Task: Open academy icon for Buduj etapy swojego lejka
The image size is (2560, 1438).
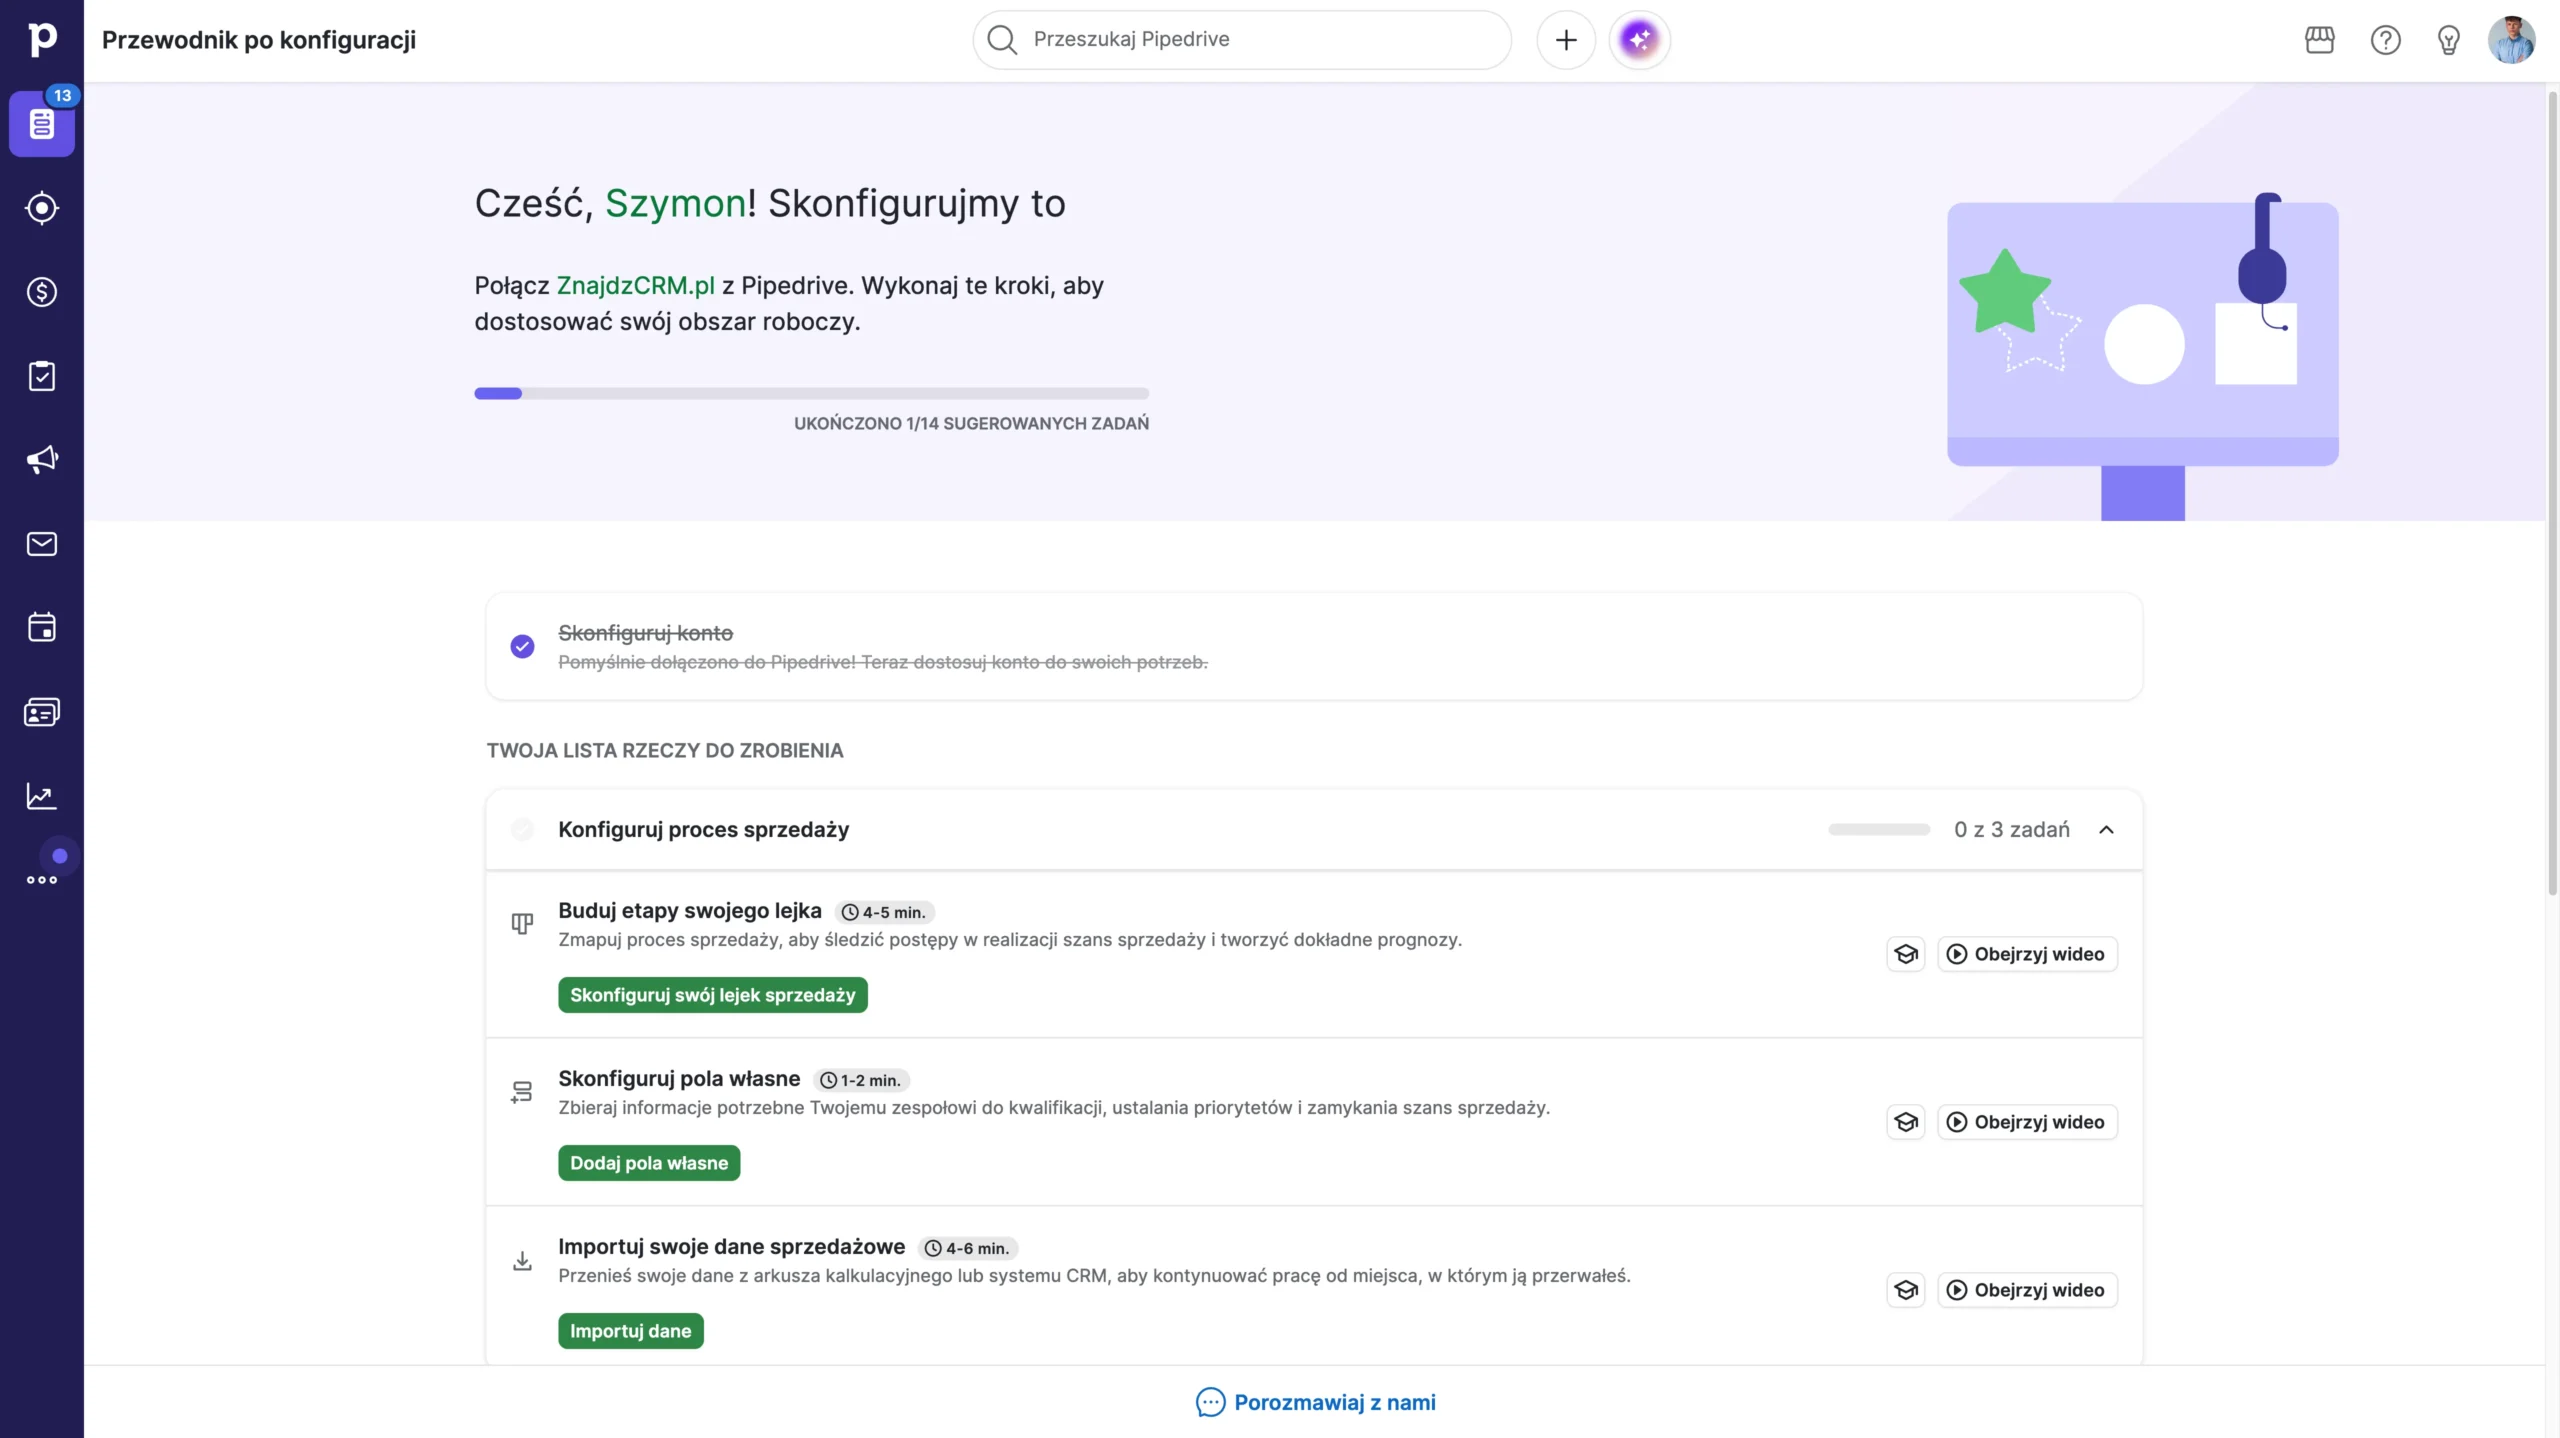Action: [x=1906, y=954]
